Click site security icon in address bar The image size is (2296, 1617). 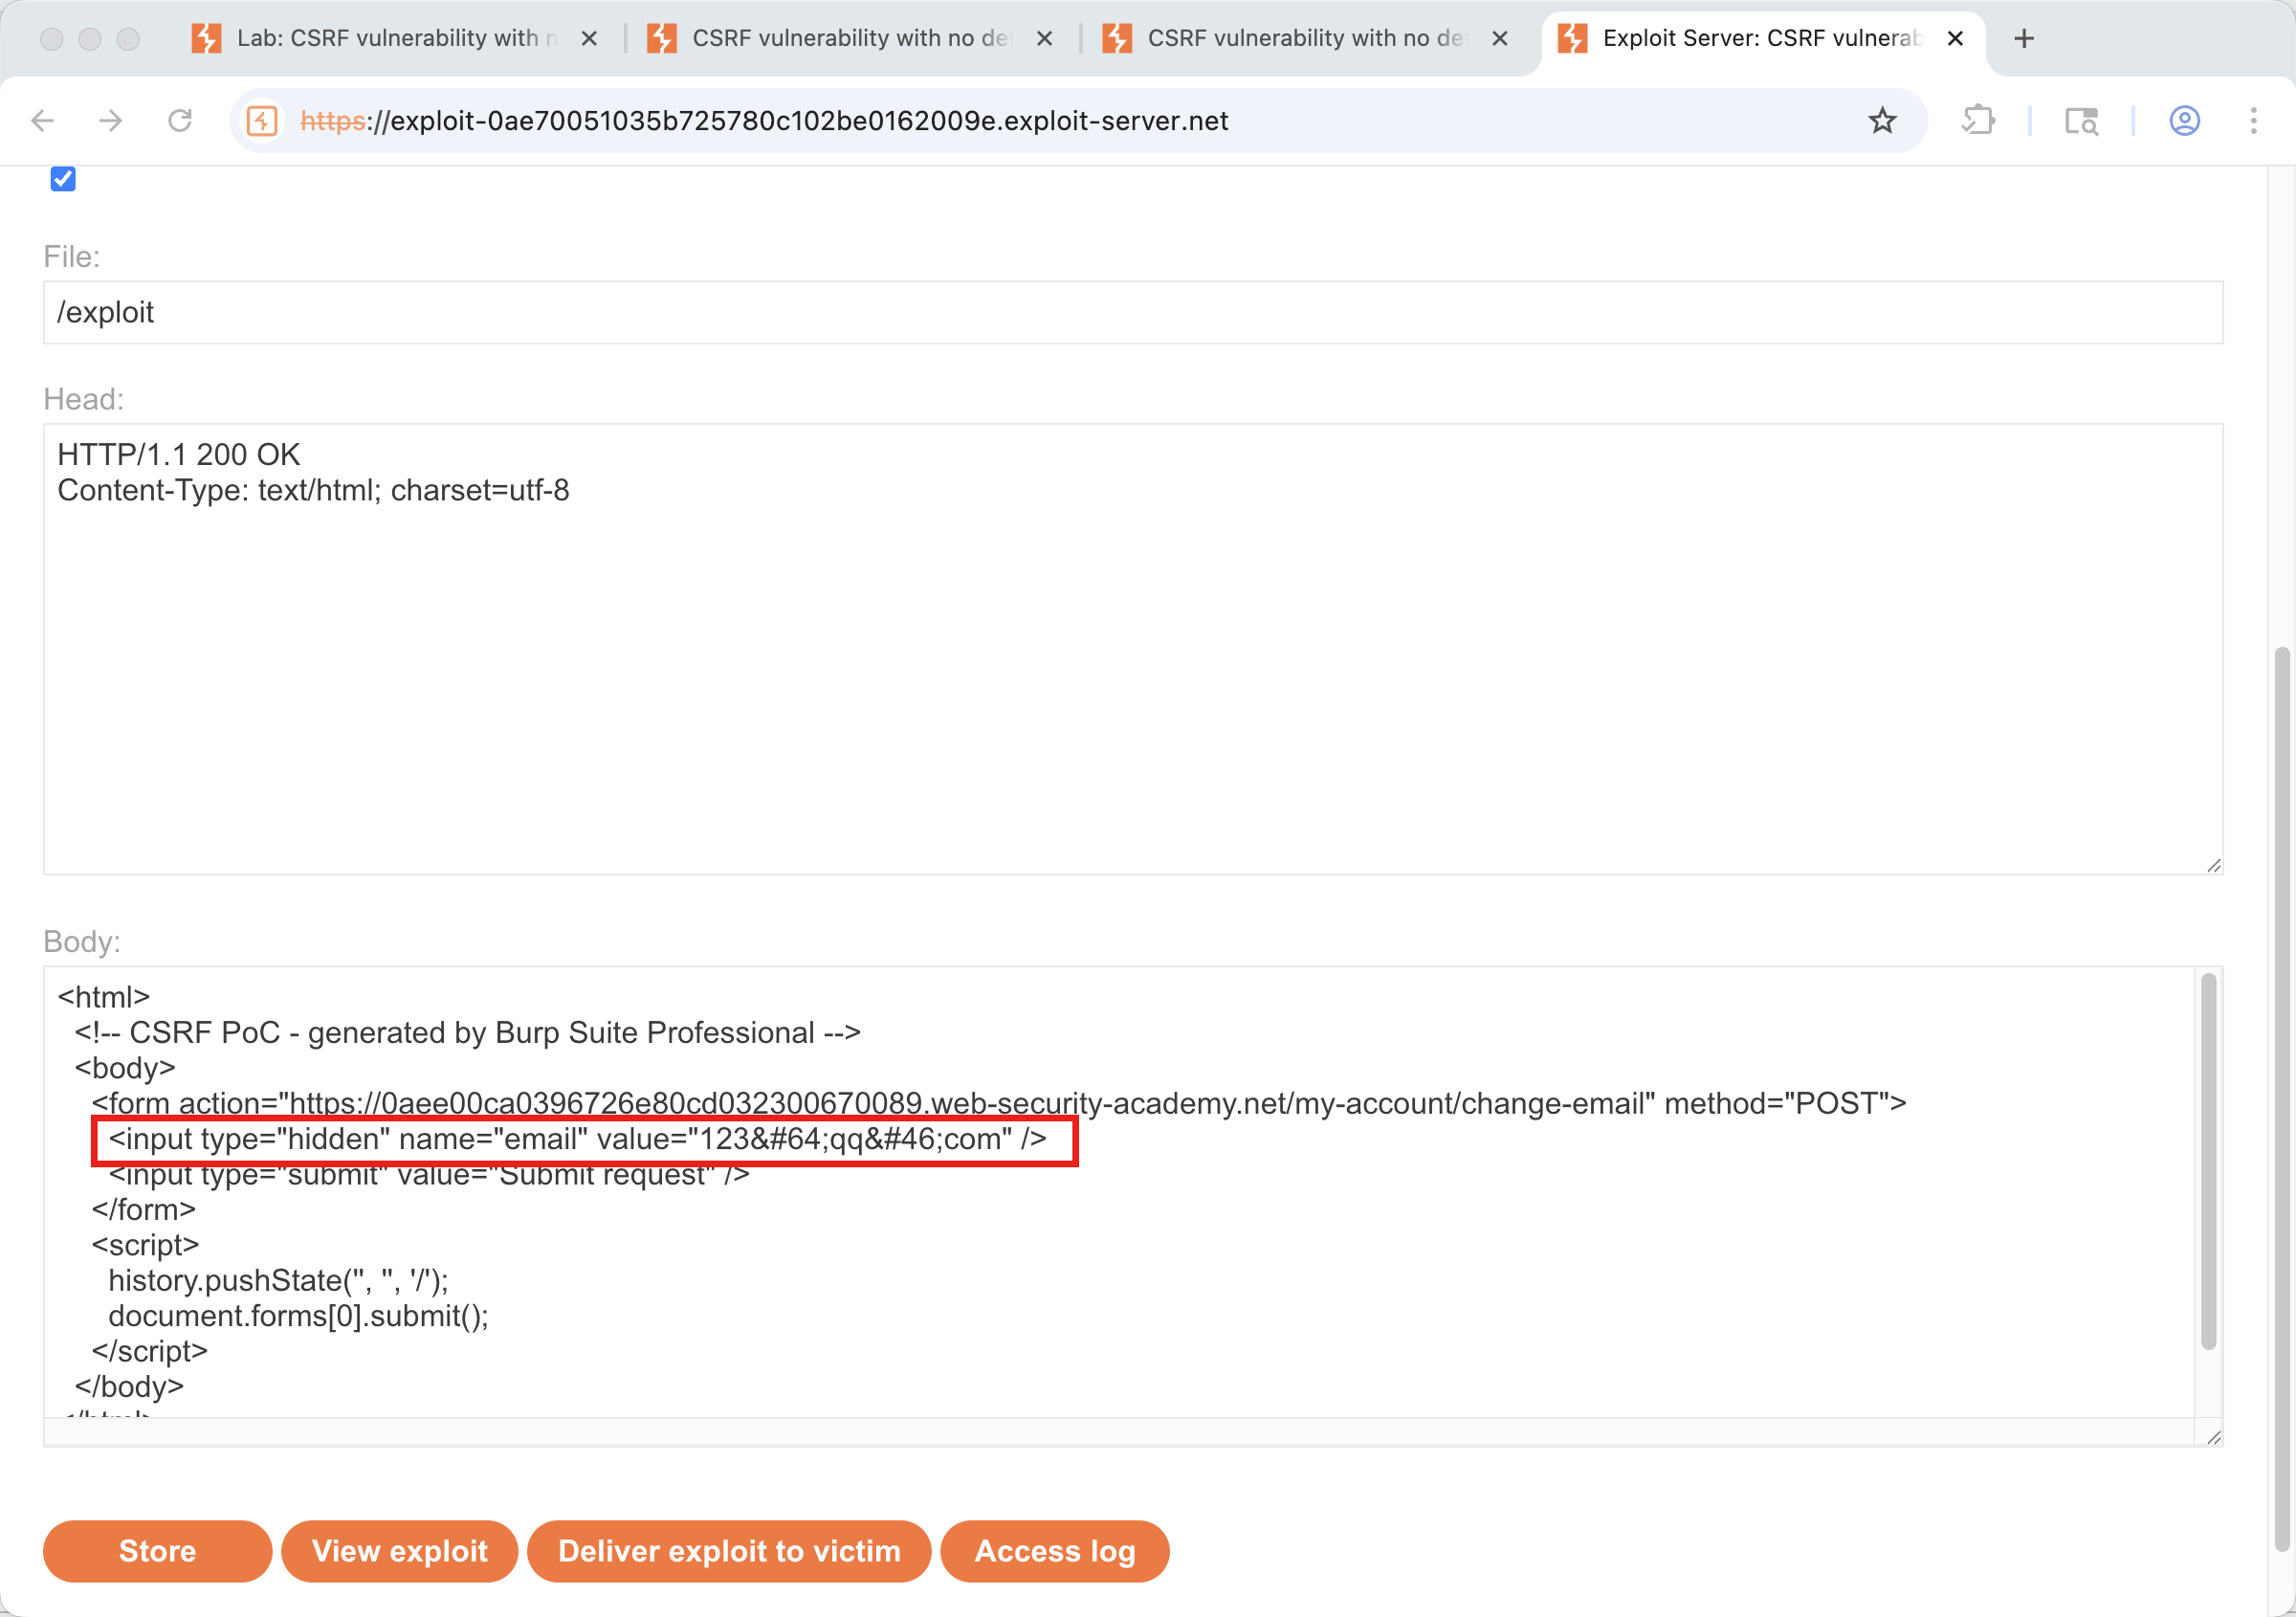click(x=262, y=121)
